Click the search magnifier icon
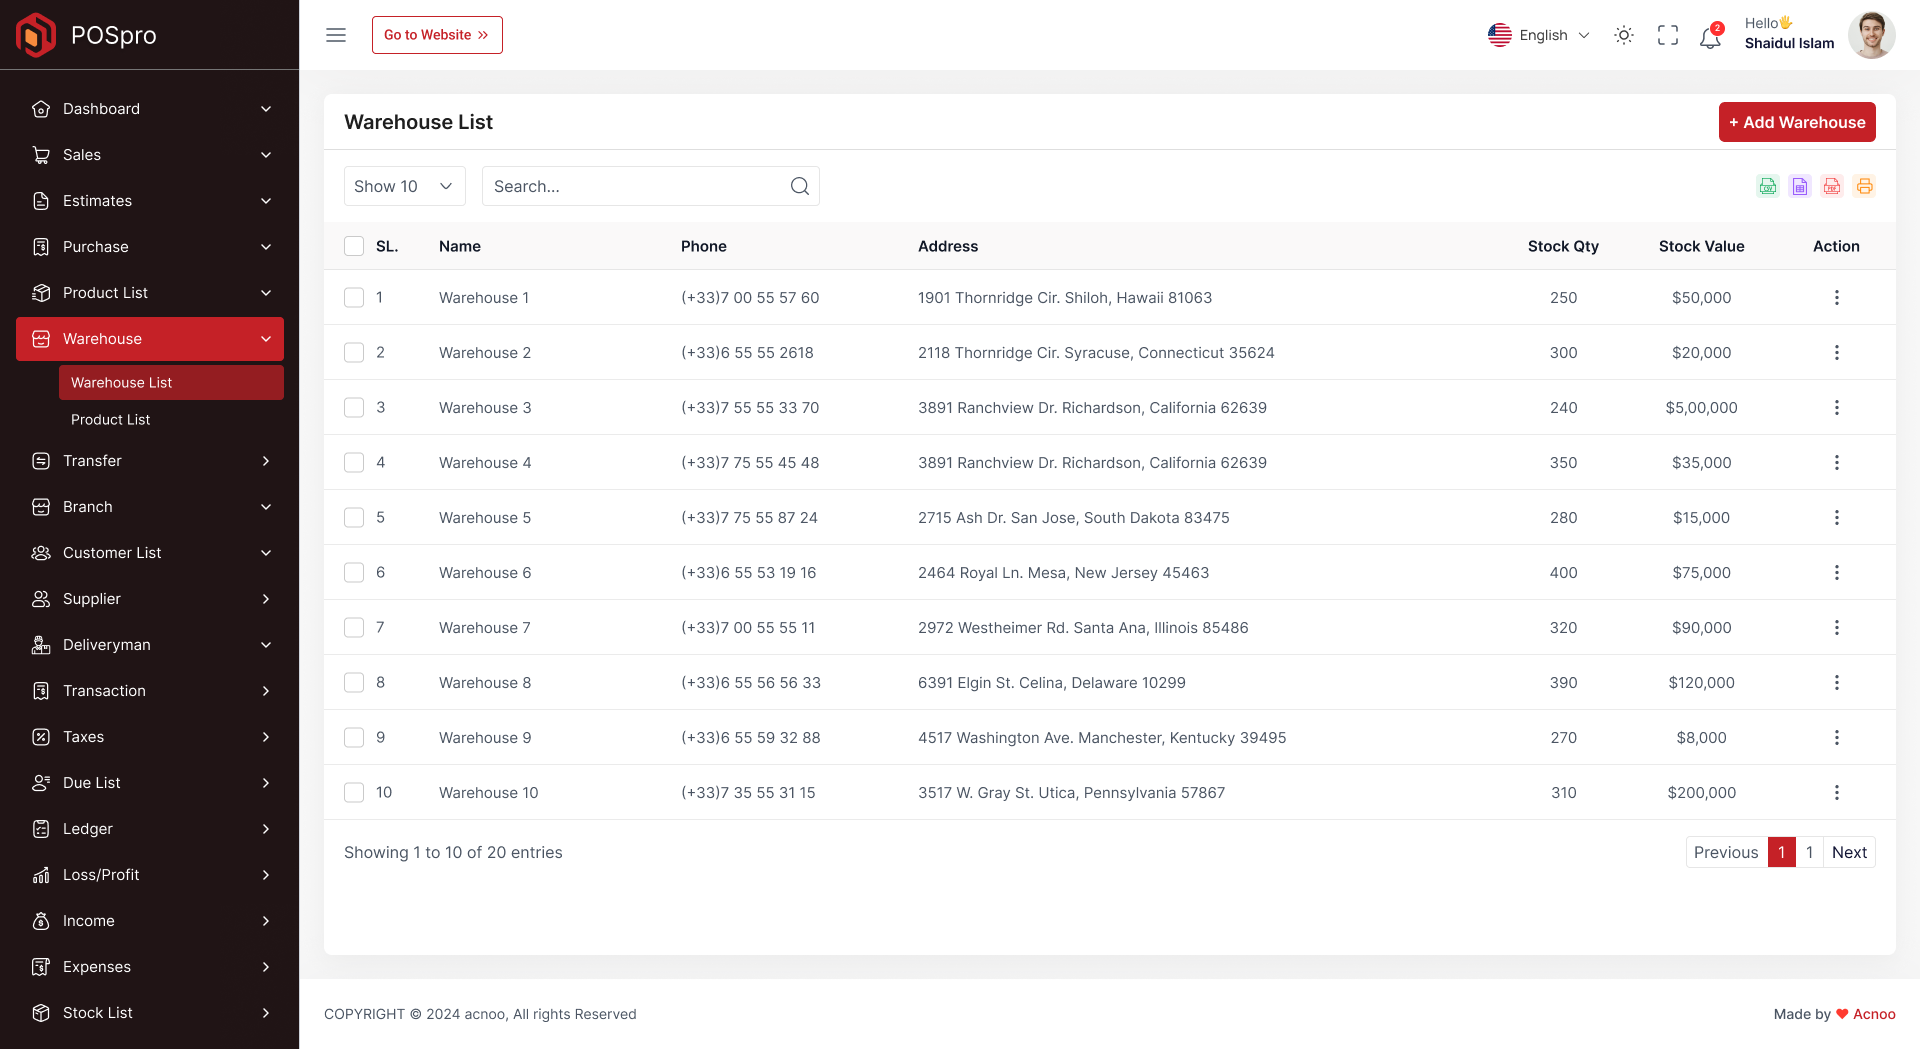 [x=800, y=186]
